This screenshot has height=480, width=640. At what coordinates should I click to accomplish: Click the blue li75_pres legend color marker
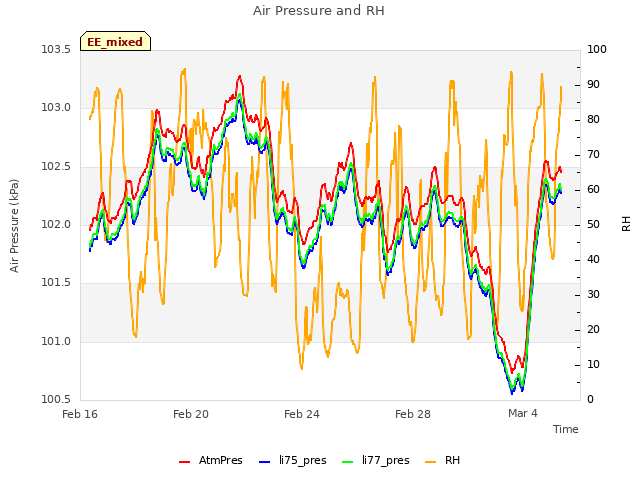point(264,462)
